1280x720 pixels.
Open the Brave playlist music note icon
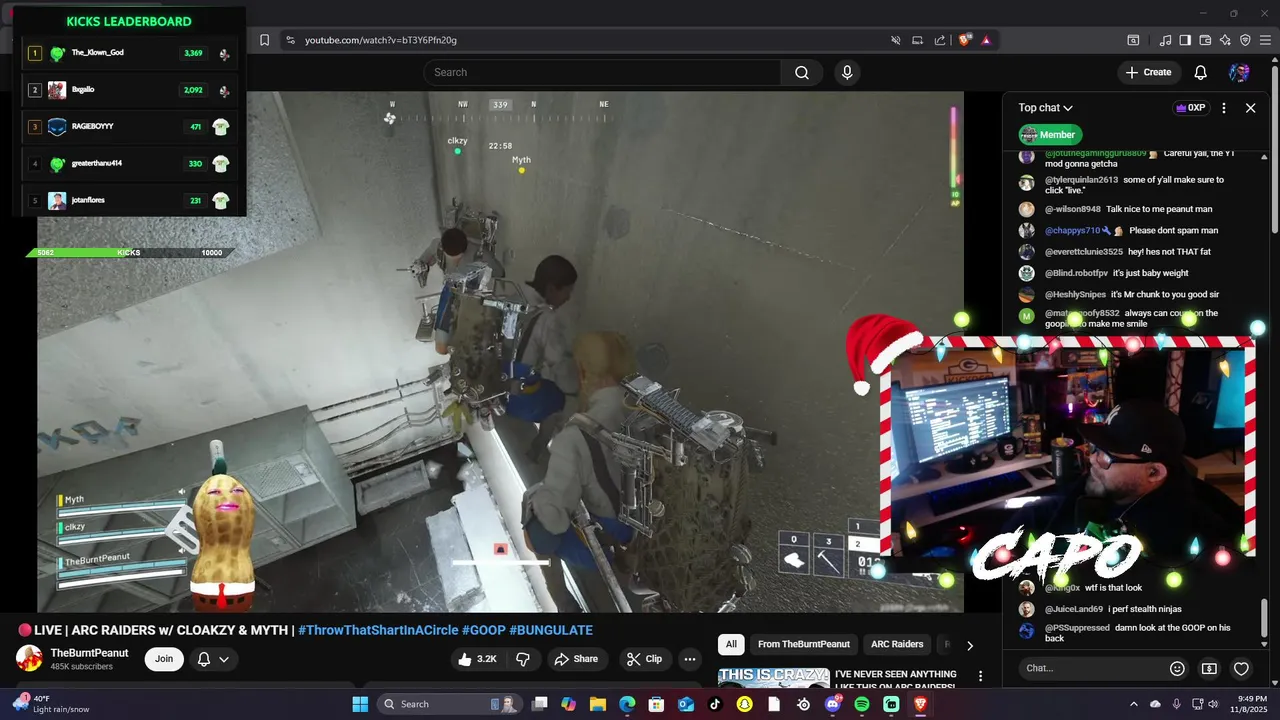pyautogui.click(x=1165, y=40)
